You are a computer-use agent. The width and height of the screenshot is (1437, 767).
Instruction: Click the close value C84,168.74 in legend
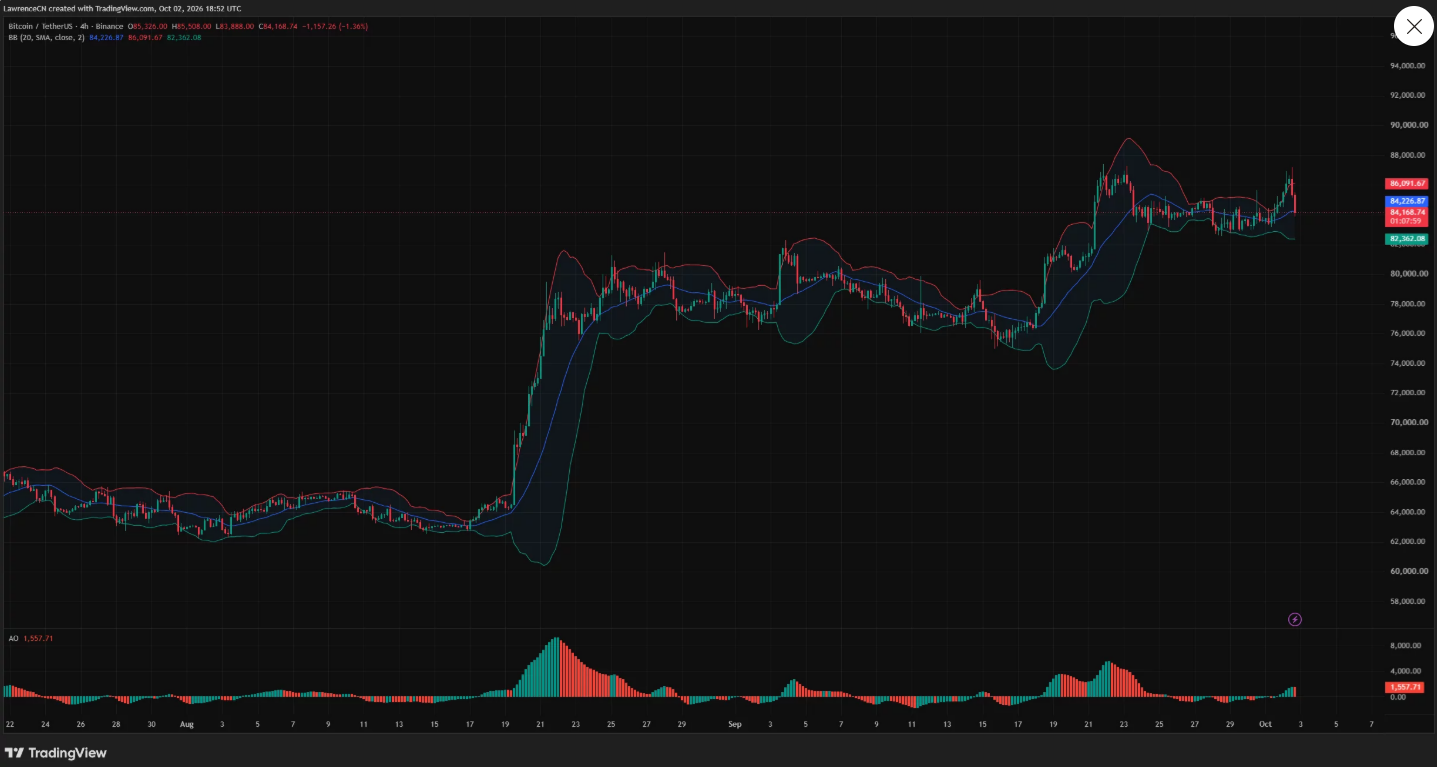click(x=278, y=26)
